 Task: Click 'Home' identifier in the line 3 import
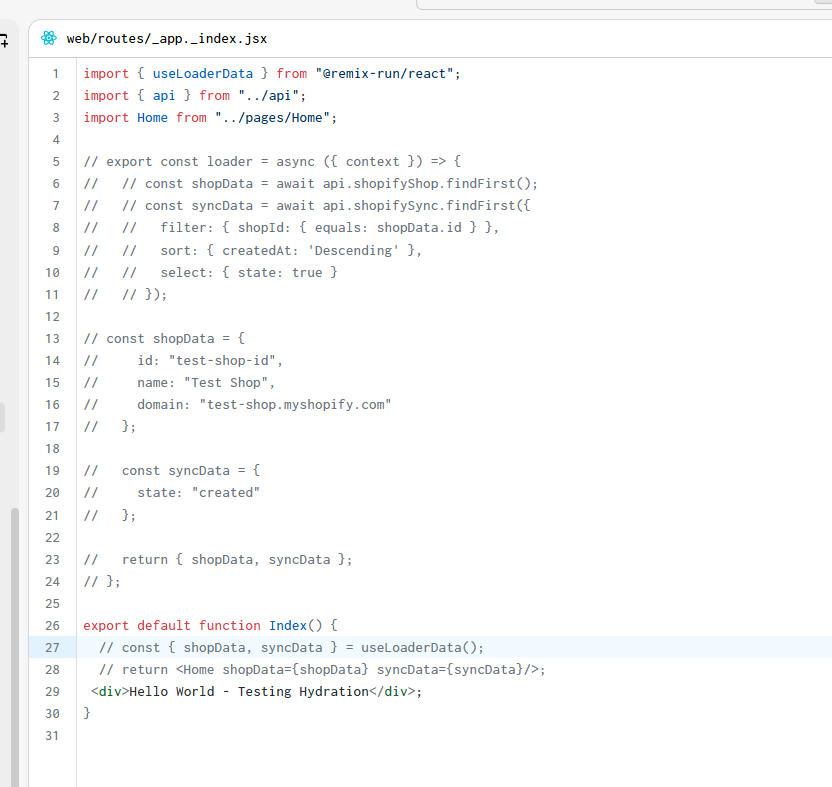[x=152, y=118]
